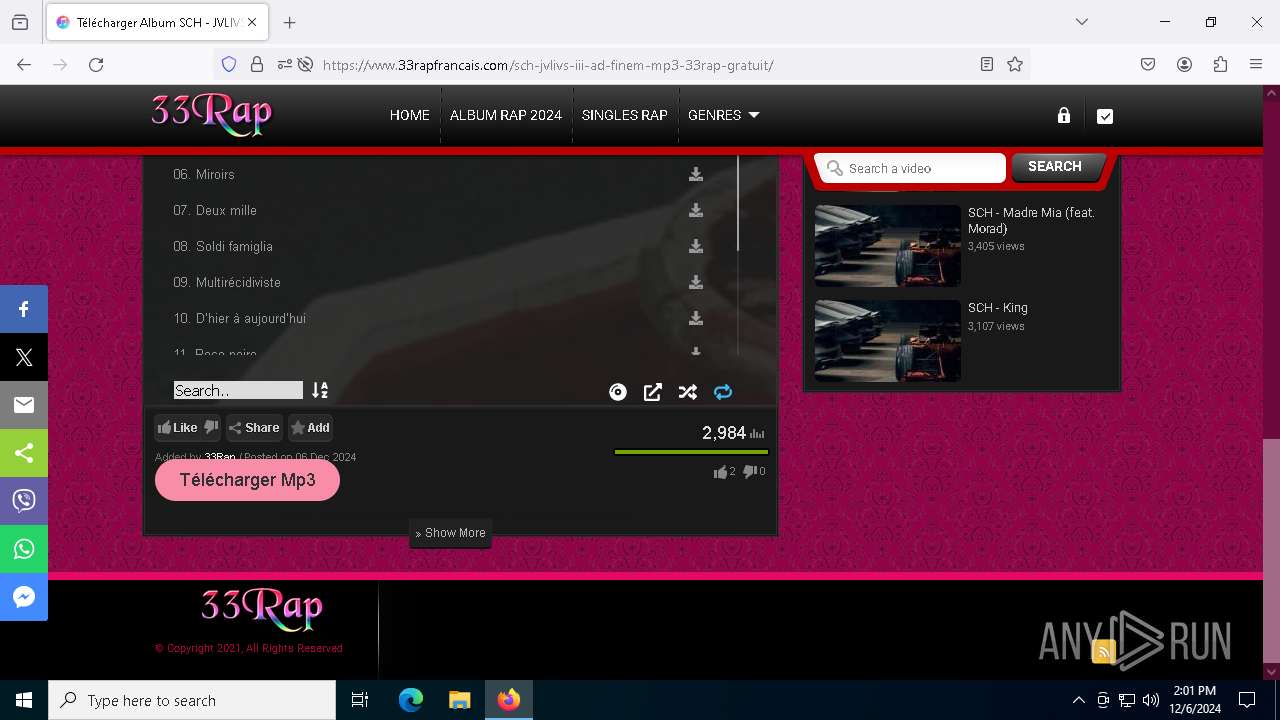This screenshot has height=720, width=1280.
Task: Open File Explorer from taskbar
Action: click(459, 700)
